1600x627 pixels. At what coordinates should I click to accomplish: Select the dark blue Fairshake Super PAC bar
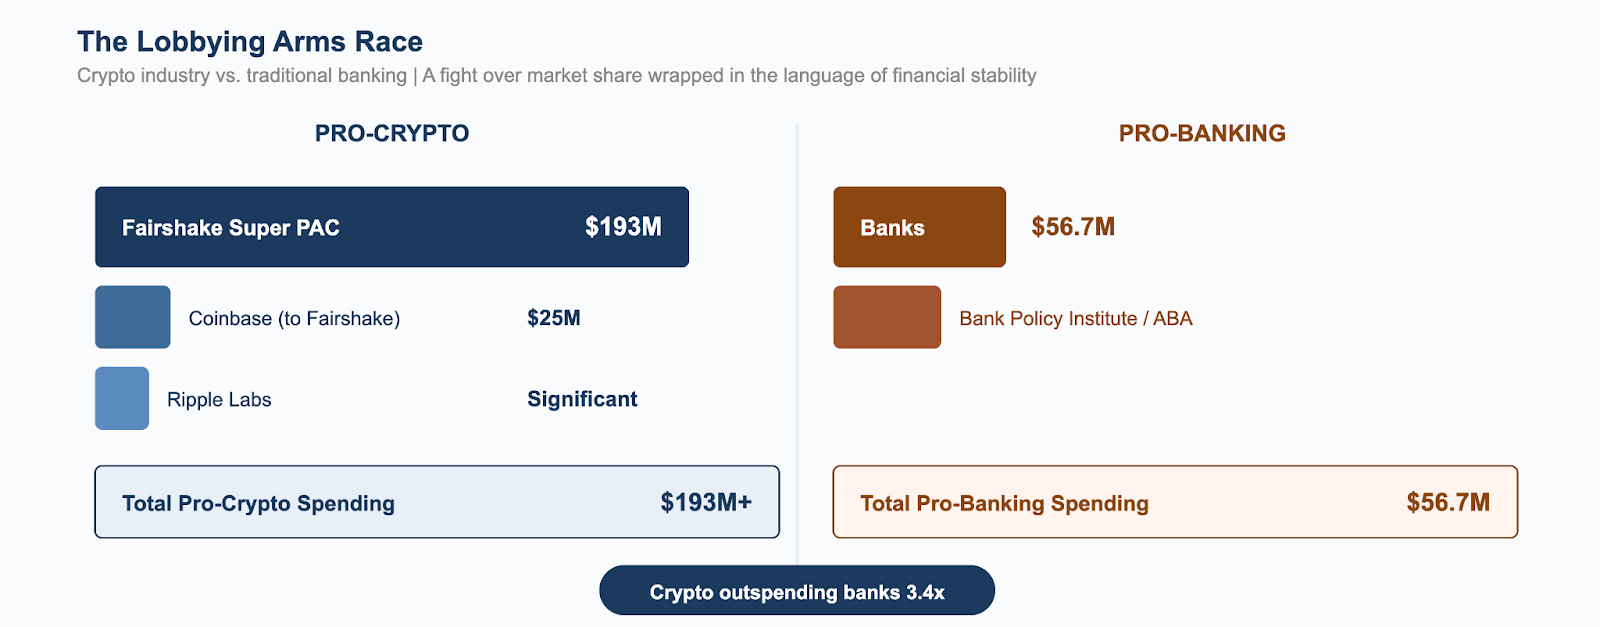click(x=391, y=227)
